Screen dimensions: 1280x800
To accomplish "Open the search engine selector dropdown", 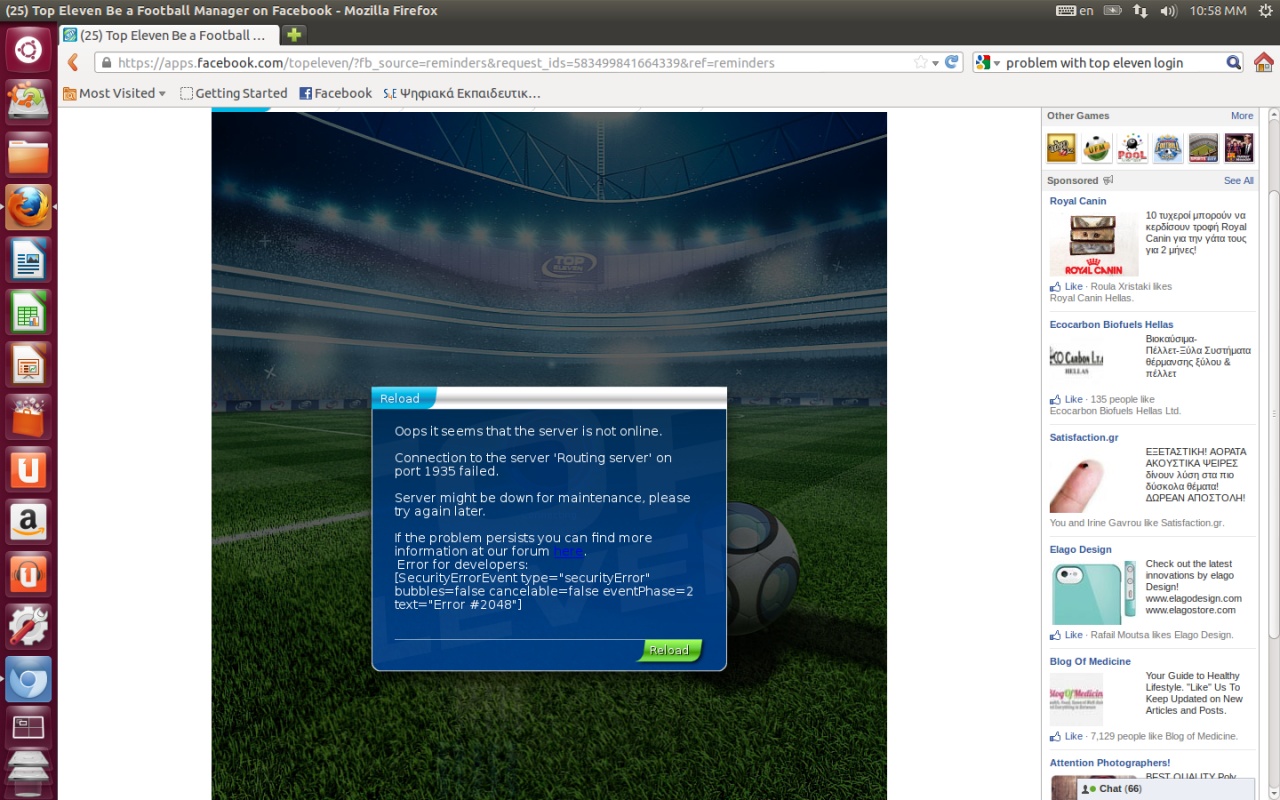I will tap(988, 62).
